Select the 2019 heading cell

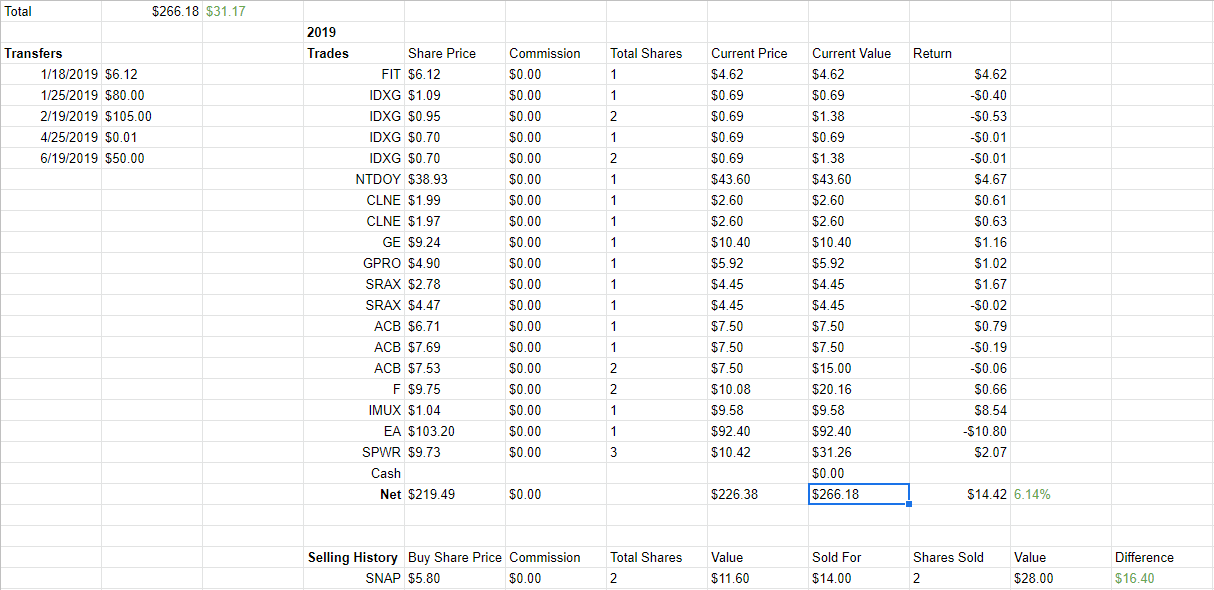pyautogui.click(x=322, y=32)
